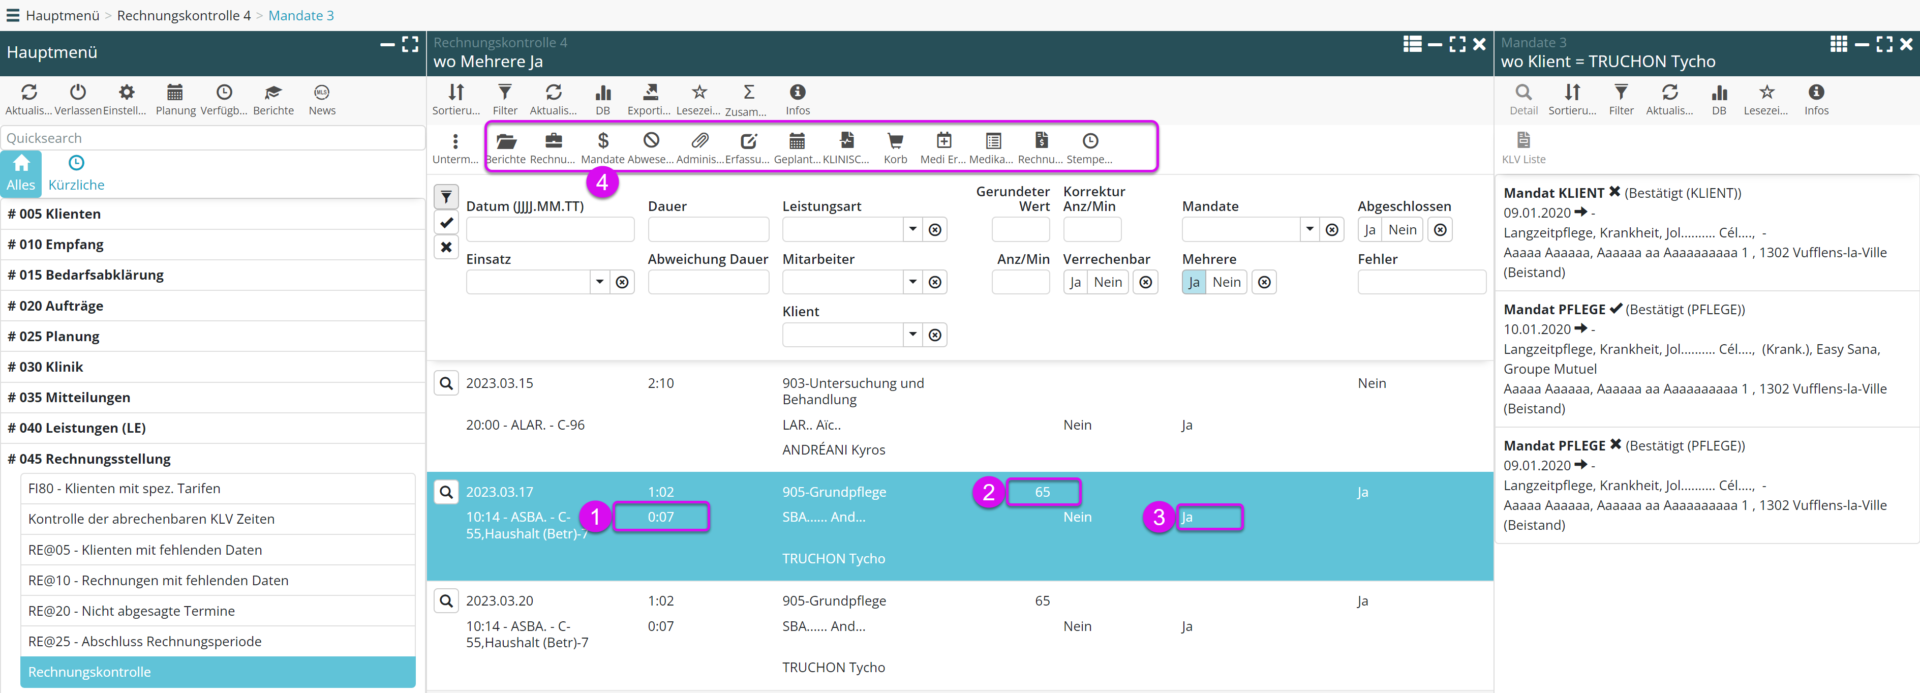The height and width of the screenshot is (693, 1920).
Task: Expand the Leistungsart dropdown
Action: click(x=912, y=230)
